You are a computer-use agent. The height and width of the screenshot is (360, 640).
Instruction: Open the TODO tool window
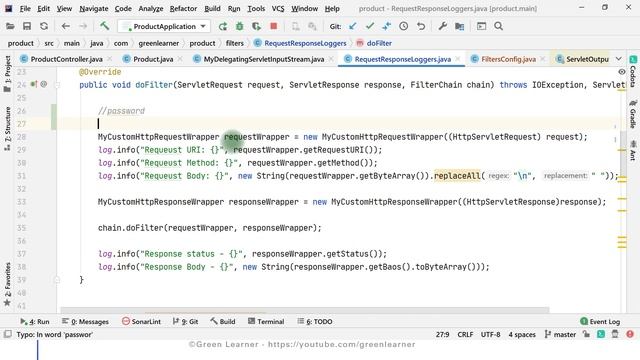click(315, 322)
